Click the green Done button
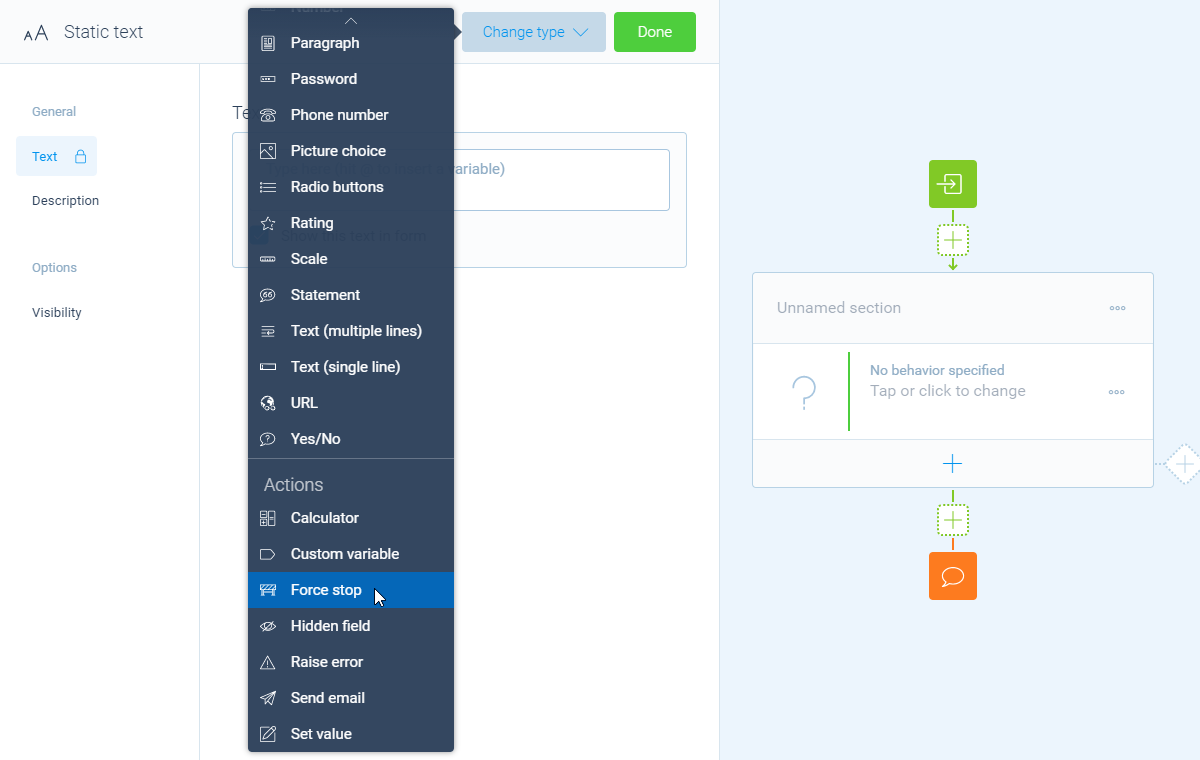Viewport: 1200px width, 760px height. [x=655, y=32]
